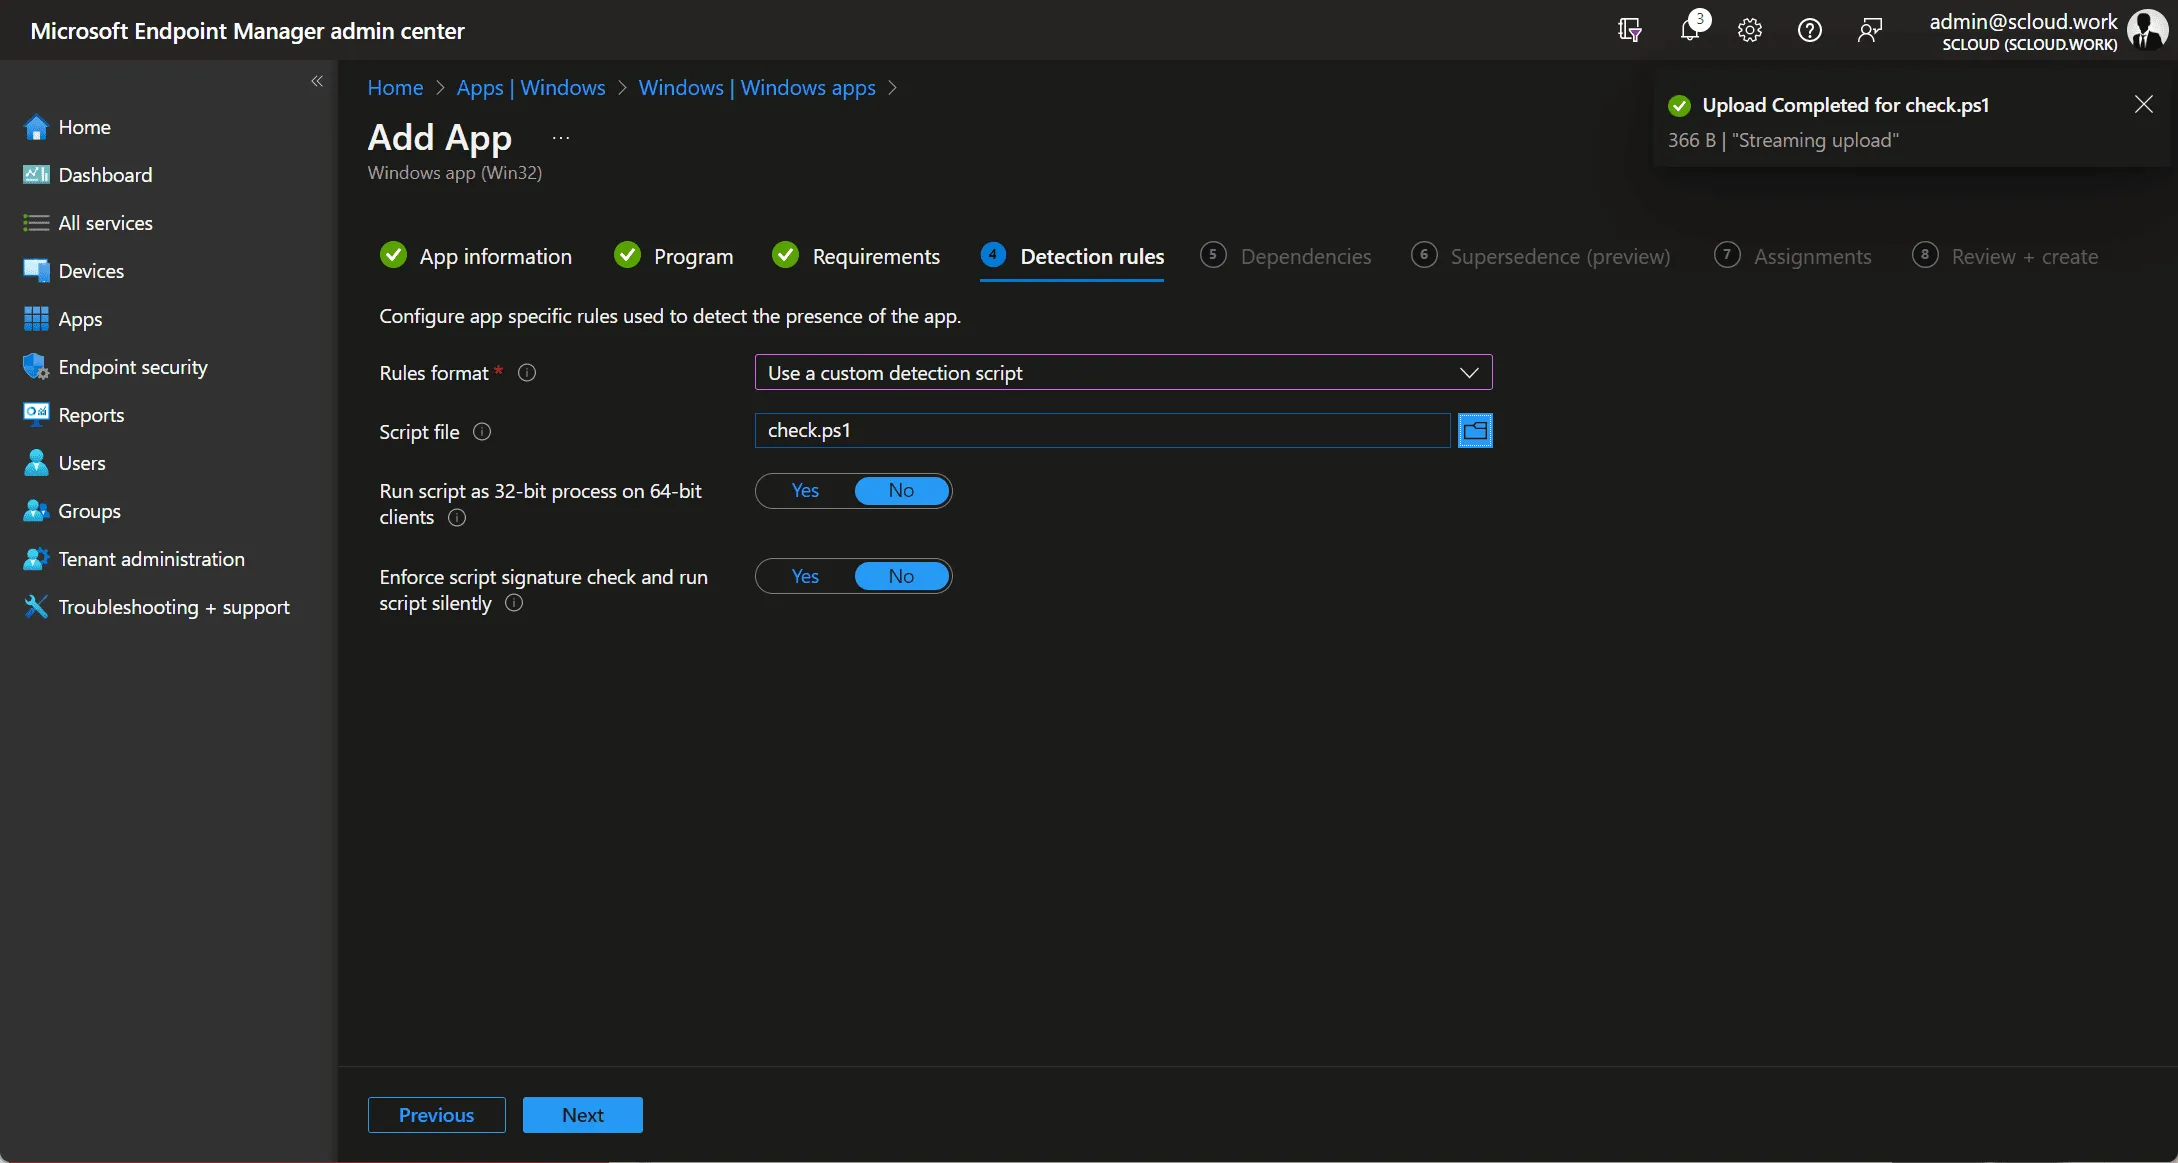Dismiss the Upload Completed notification
The width and height of the screenshot is (2178, 1163).
[x=2144, y=104]
